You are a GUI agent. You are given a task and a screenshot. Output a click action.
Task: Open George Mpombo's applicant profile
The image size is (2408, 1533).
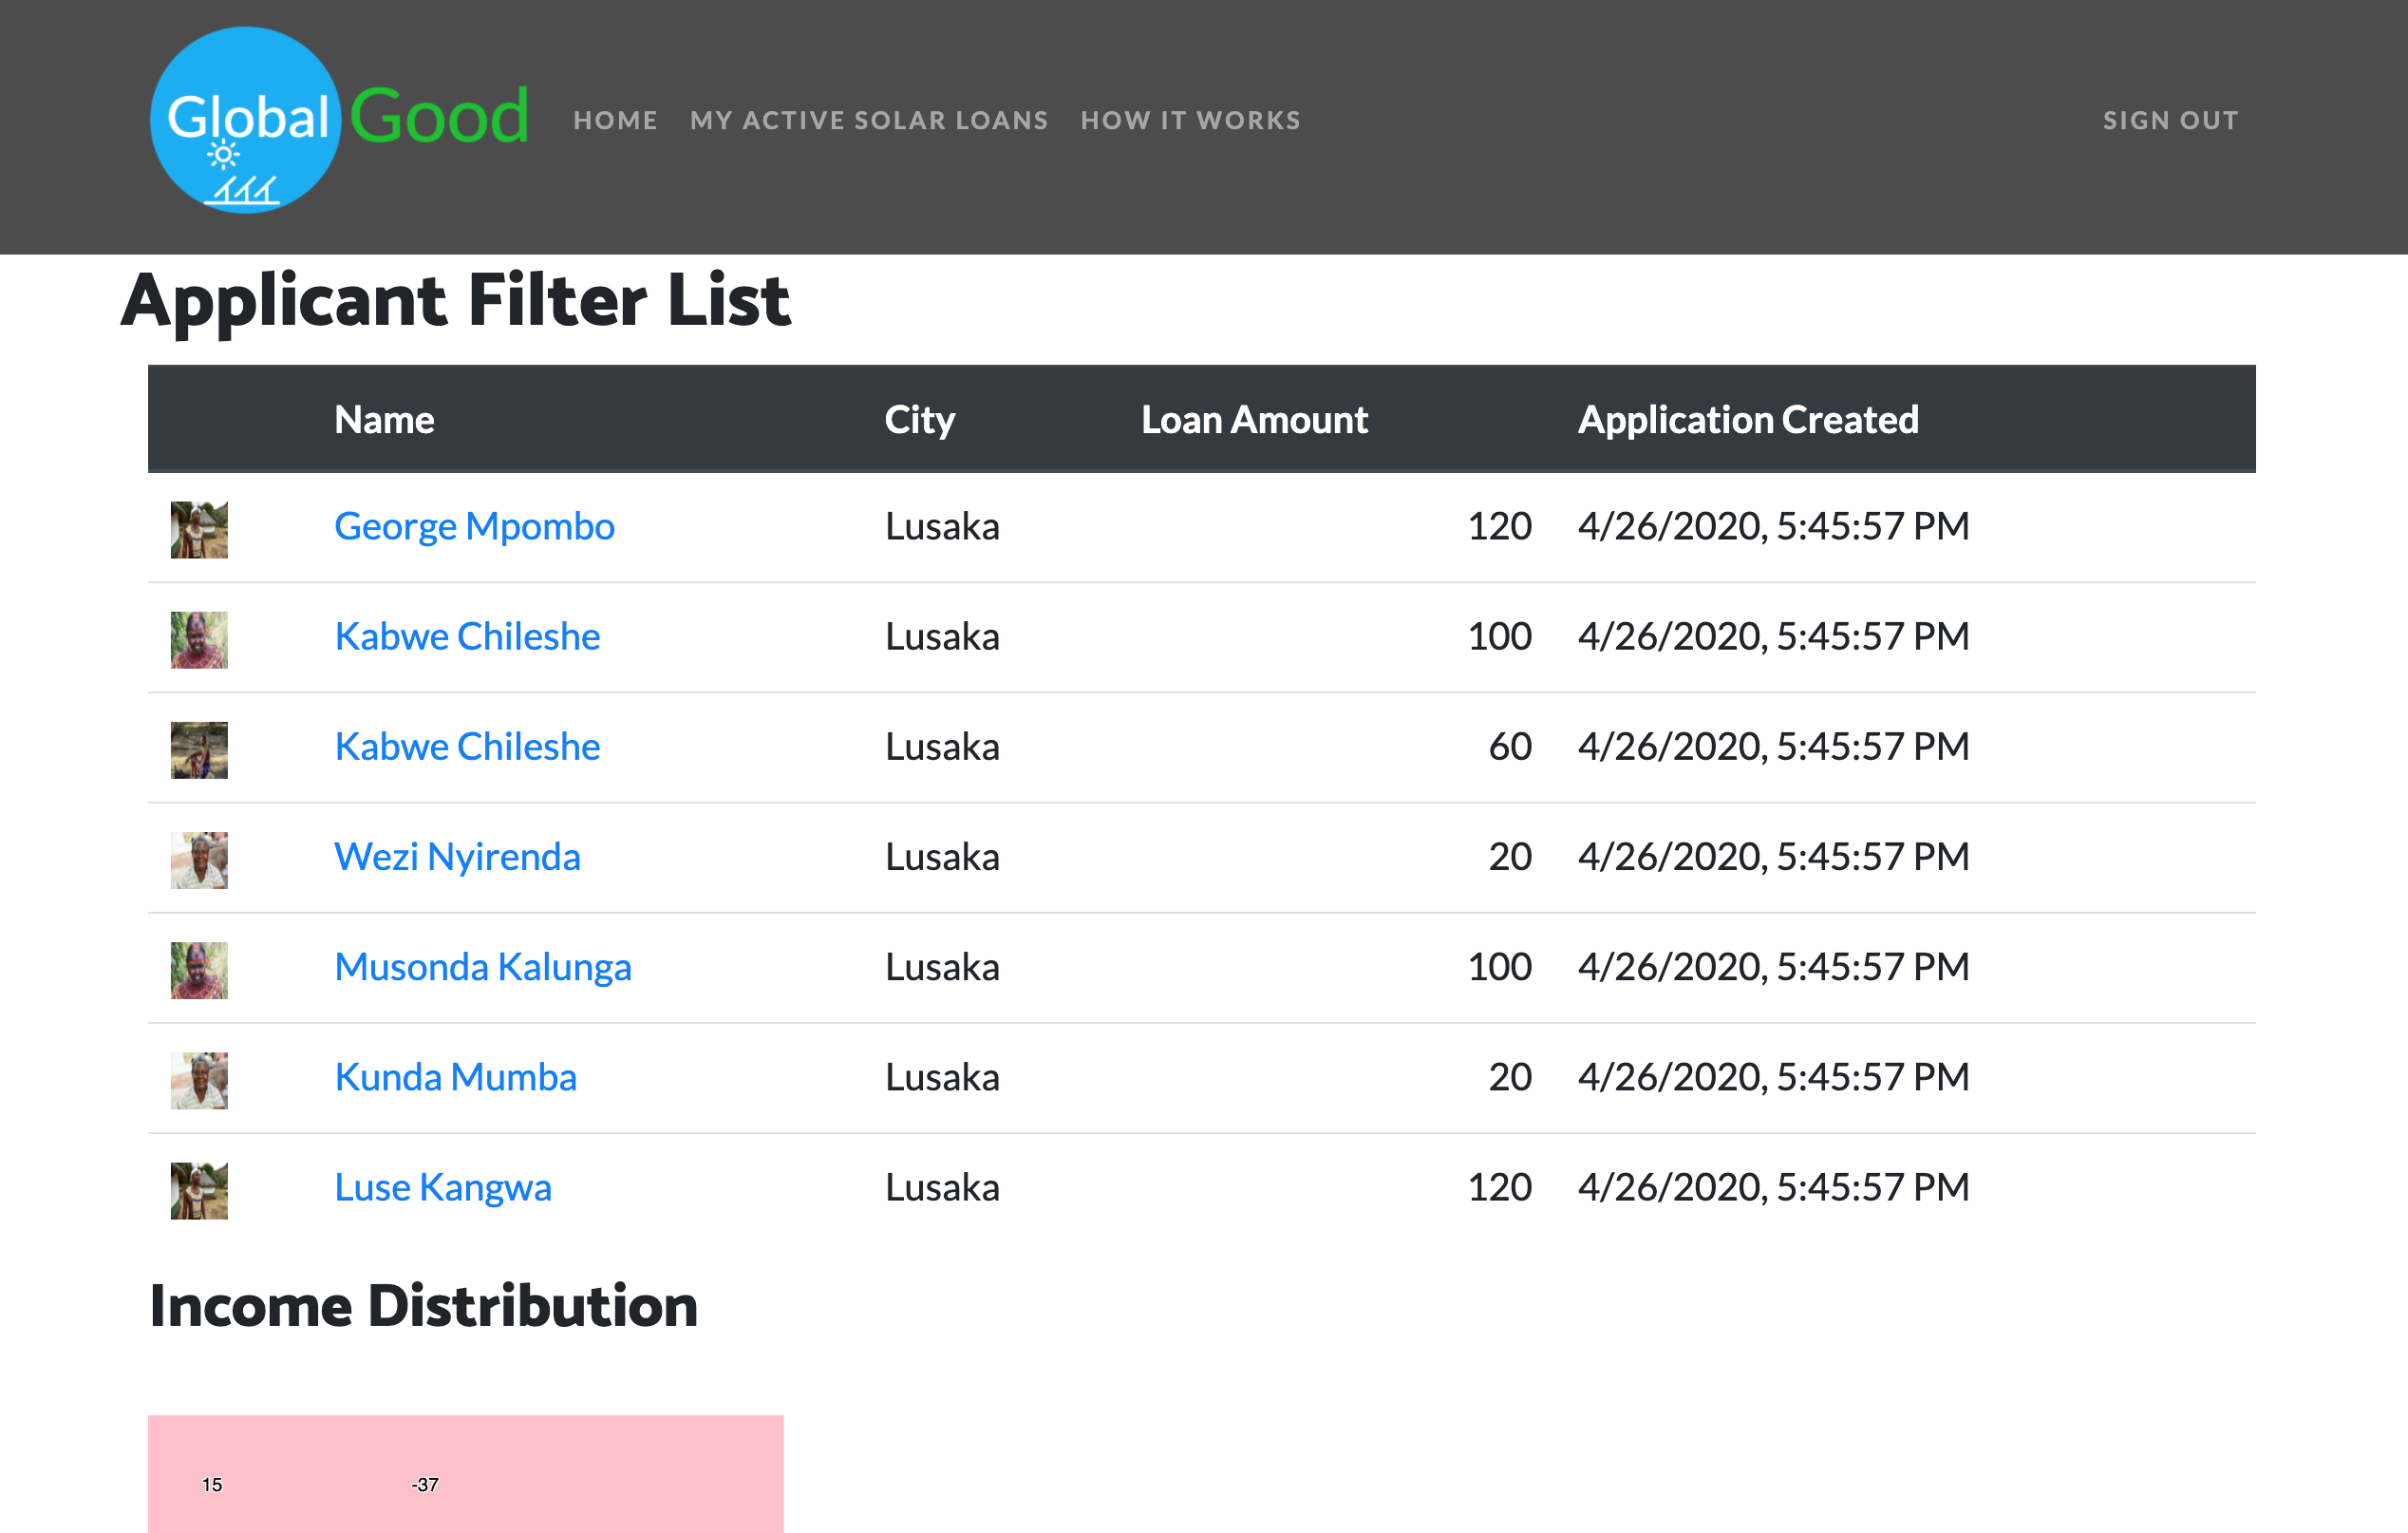474,527
